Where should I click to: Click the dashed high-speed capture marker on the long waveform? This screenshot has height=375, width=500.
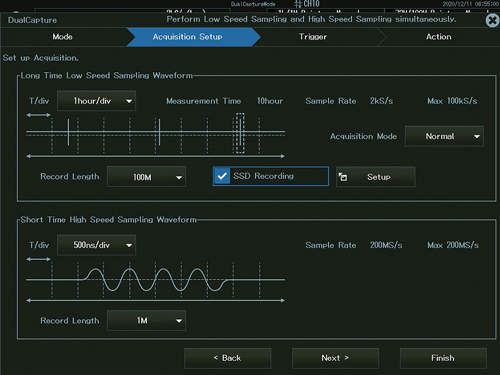(240, 133)
